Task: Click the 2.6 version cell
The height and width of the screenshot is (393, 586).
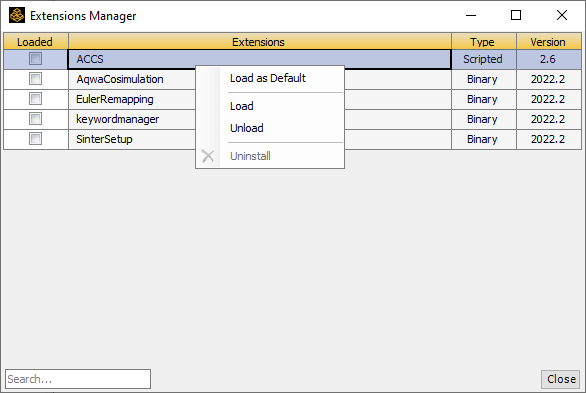Action: point(549,59)
